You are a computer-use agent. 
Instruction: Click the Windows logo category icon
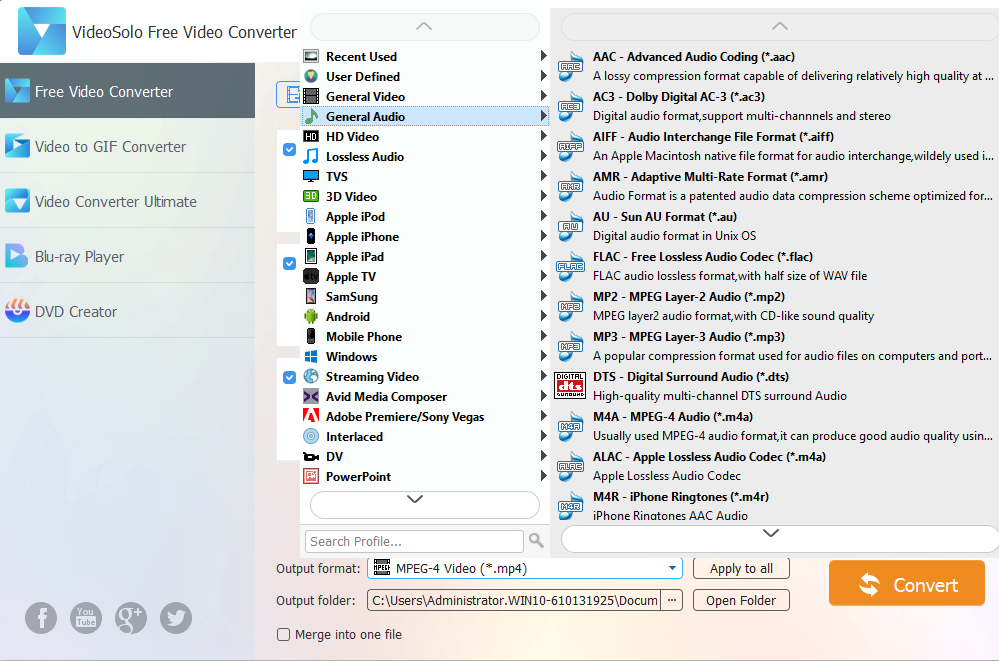point(311,356)
